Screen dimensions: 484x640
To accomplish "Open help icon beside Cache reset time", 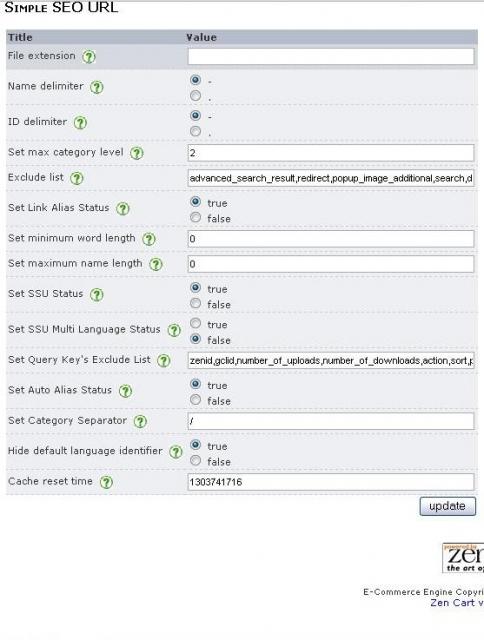I will pyautogui.click(x=107, y=482).
